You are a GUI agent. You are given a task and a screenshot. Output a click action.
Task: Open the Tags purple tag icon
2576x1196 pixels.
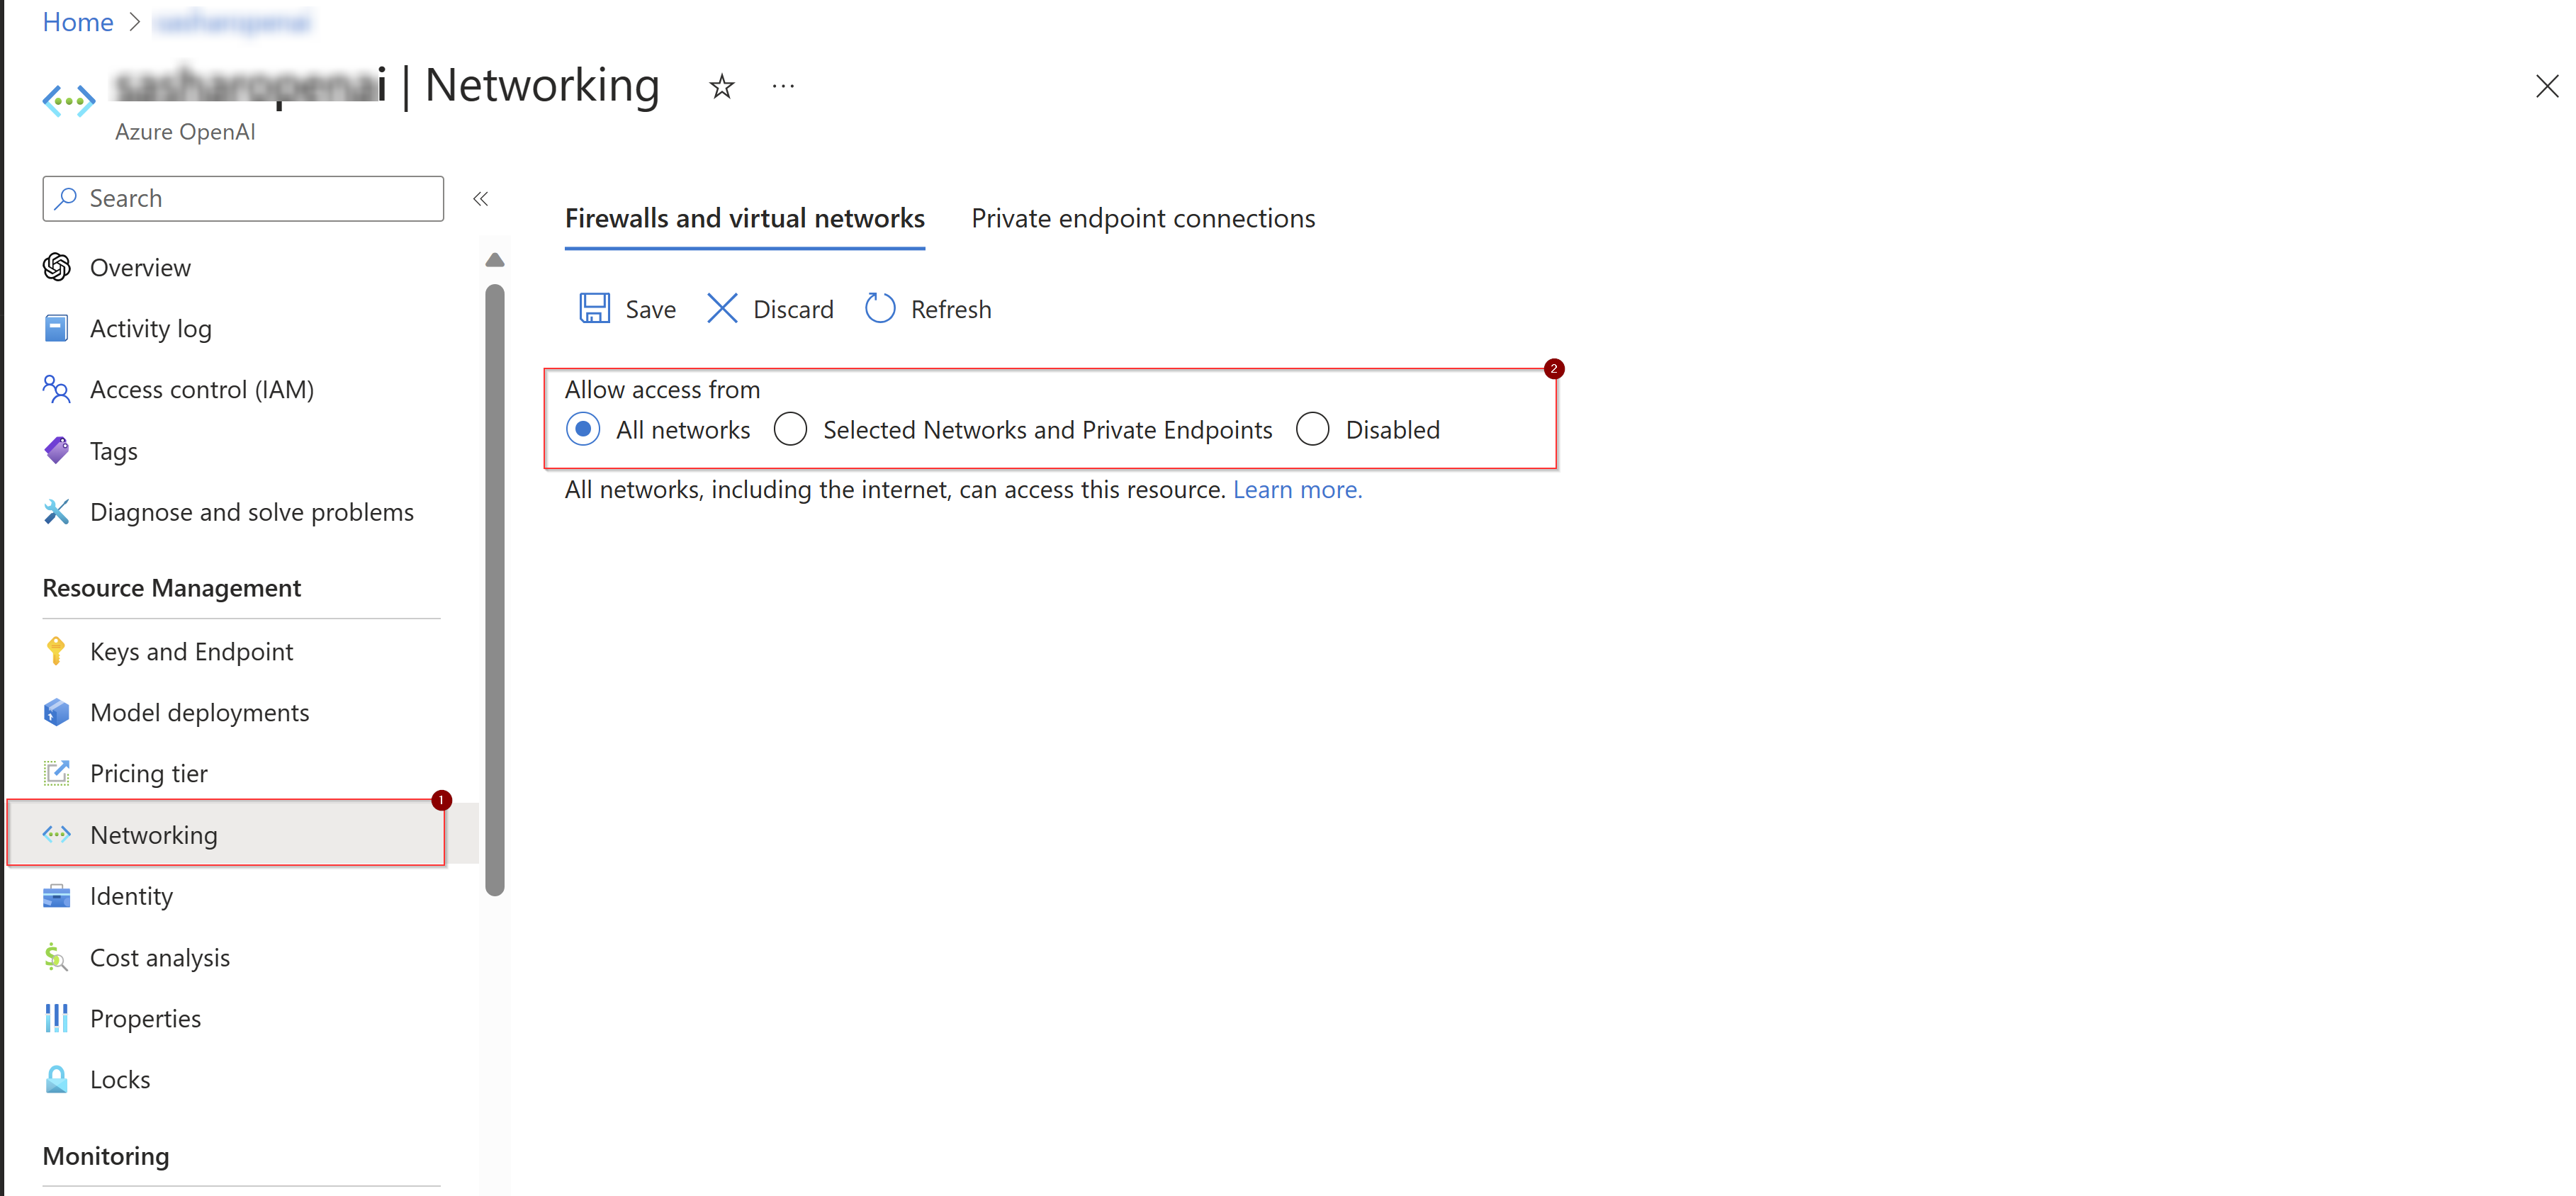(x=56, y=450)
